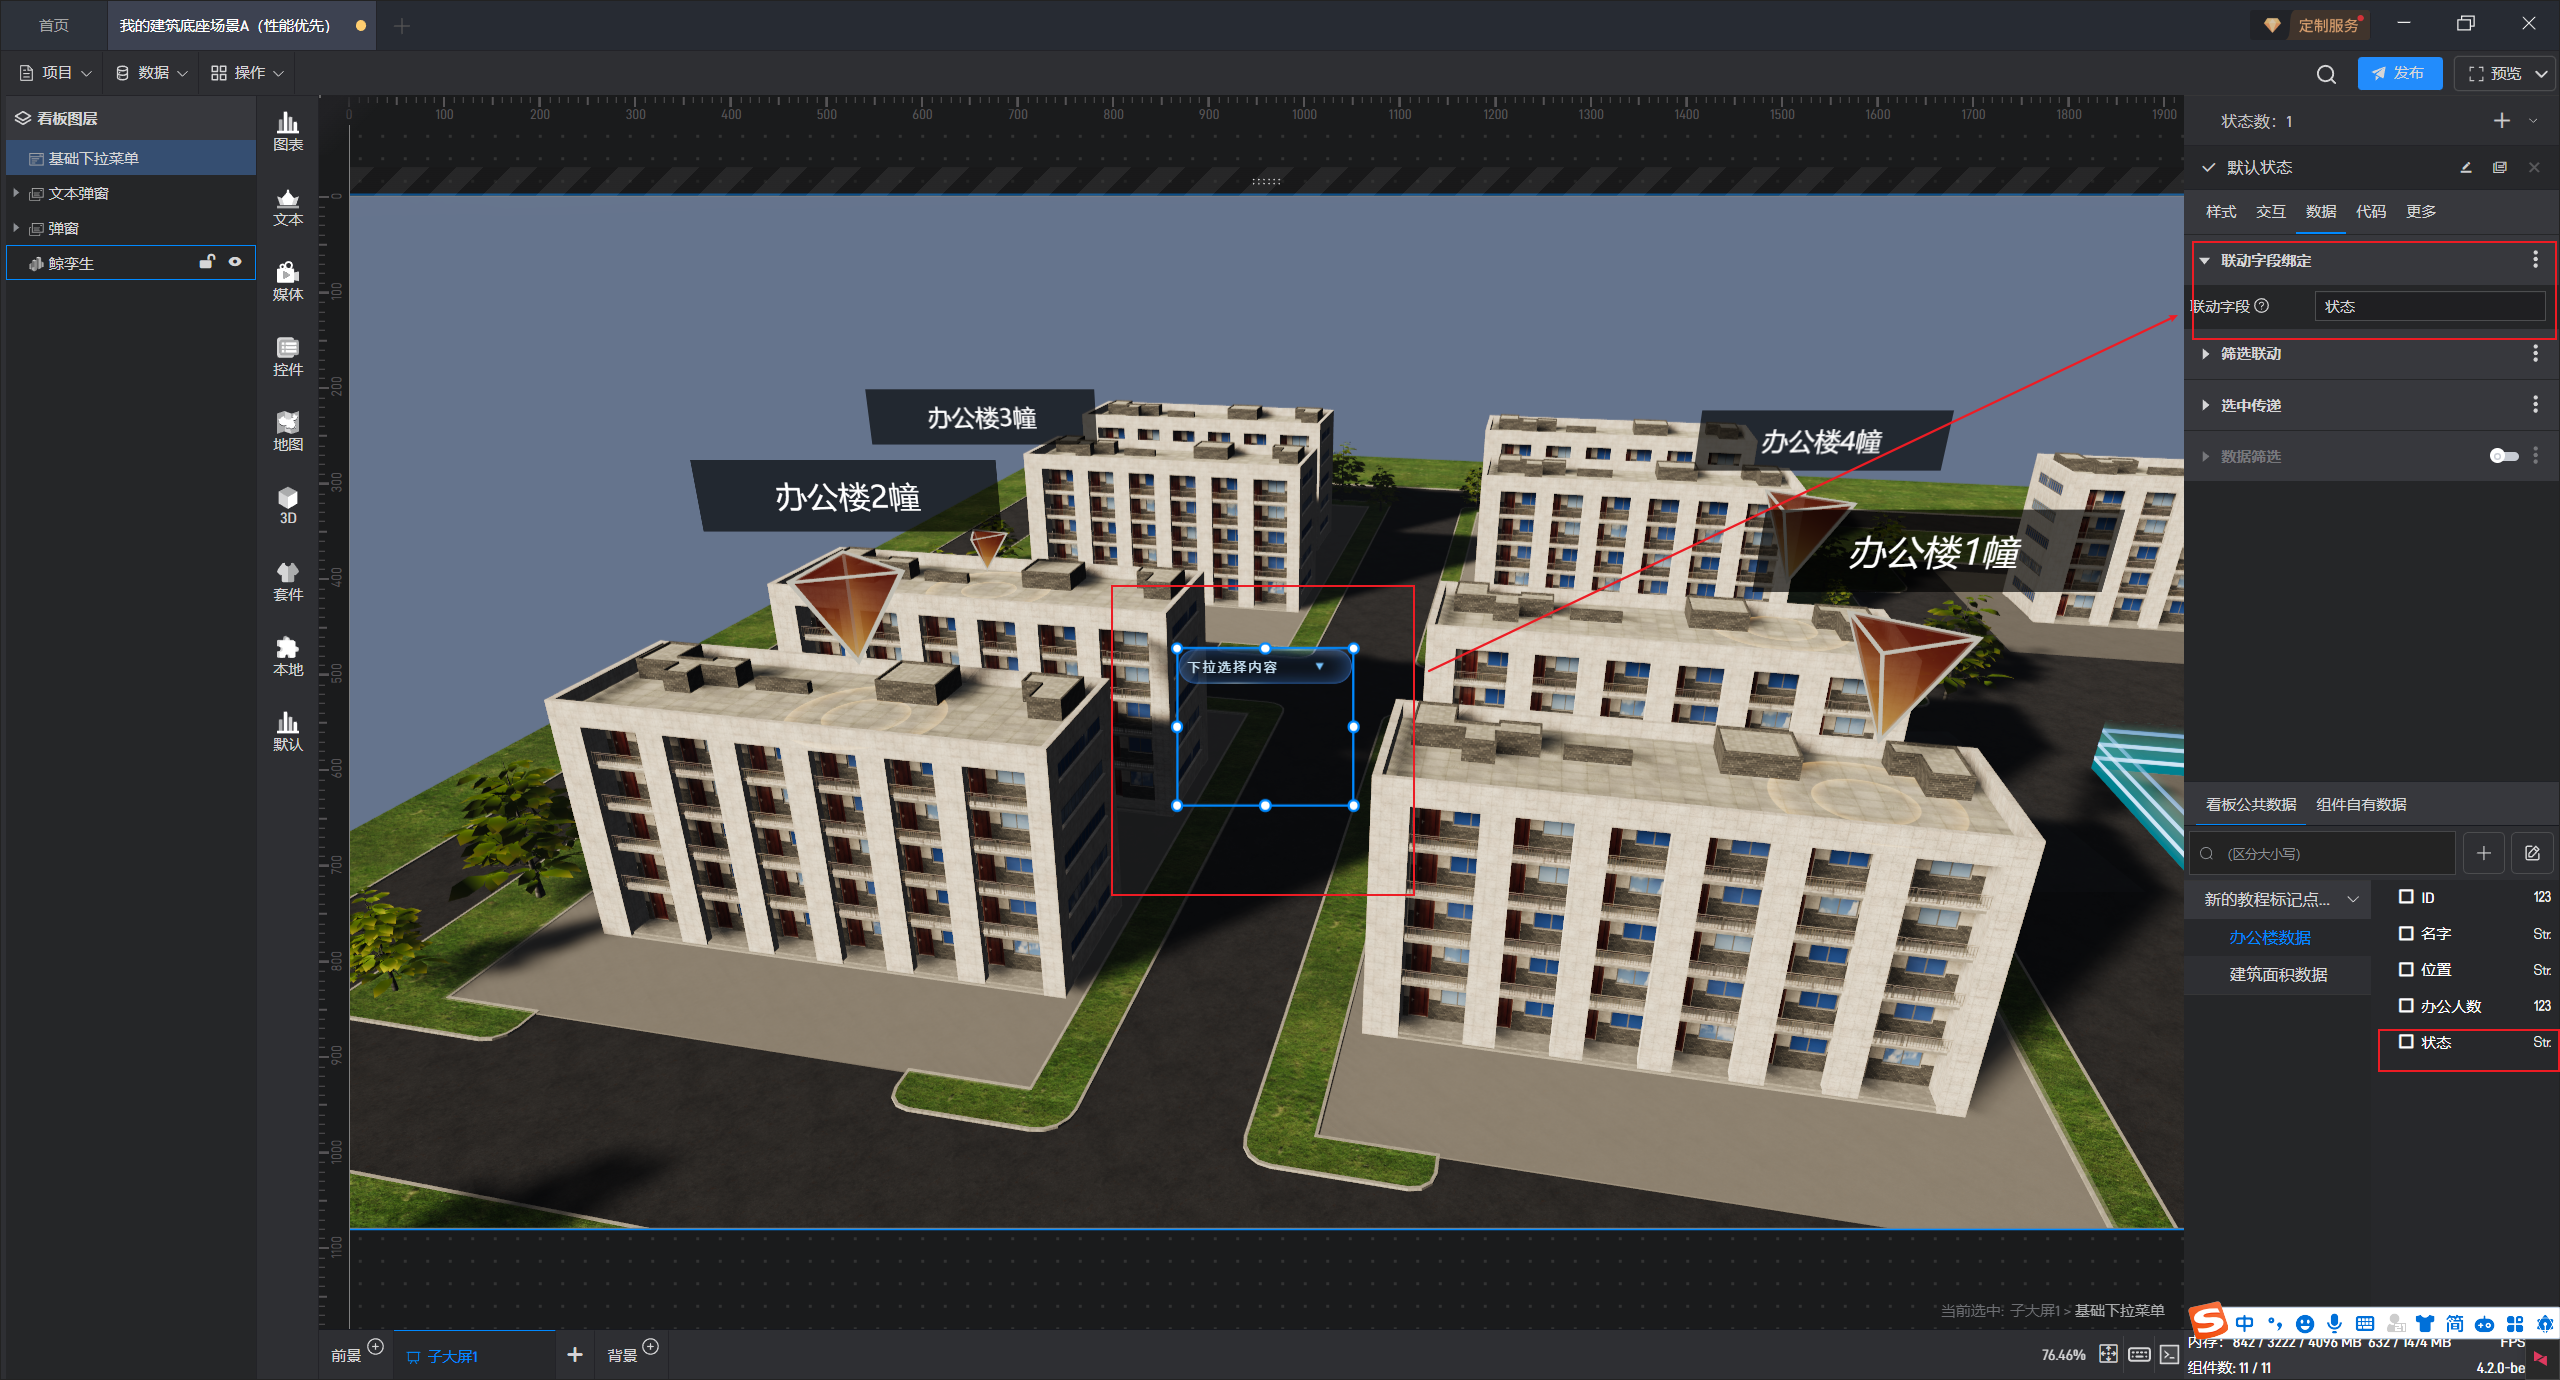Select the 3D components icon

pos(288,505)
